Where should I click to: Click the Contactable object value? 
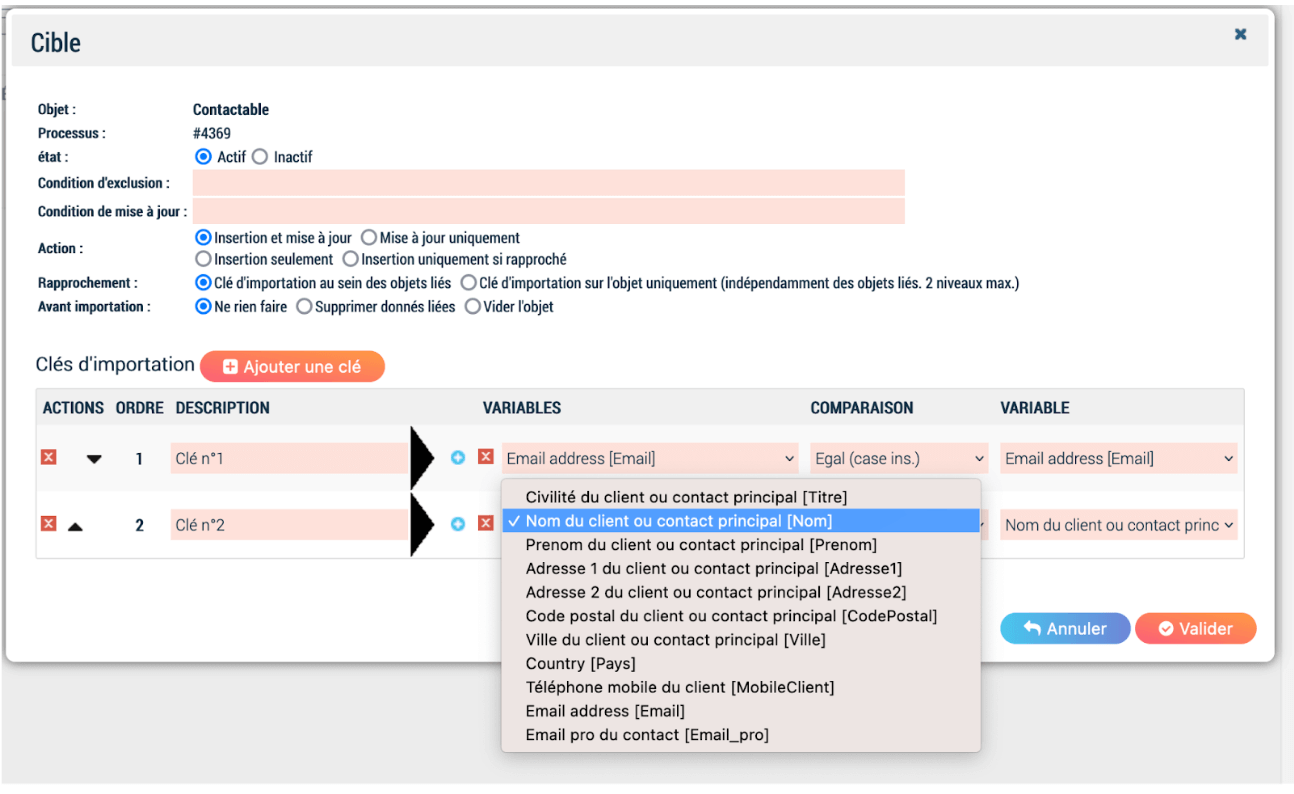[x=231, y=110]
